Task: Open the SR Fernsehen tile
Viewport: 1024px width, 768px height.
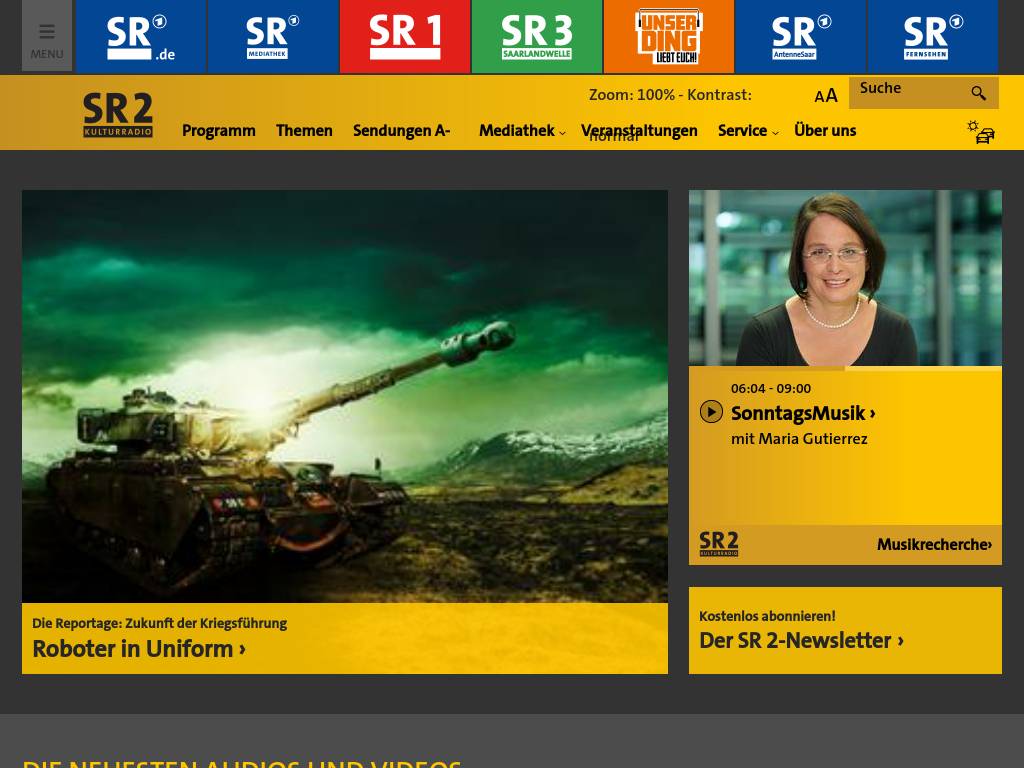Action: click(932, 37)
